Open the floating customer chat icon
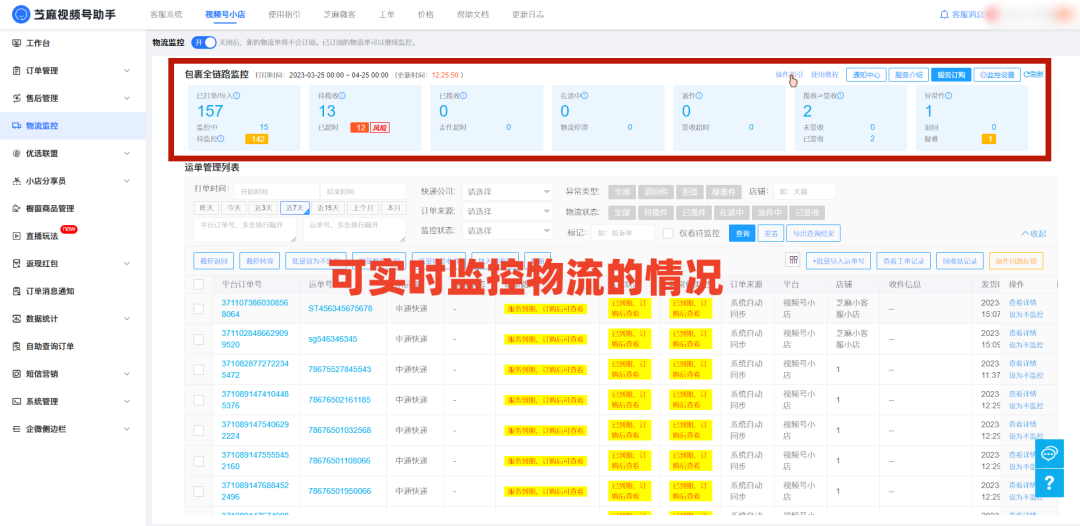Image resolution: width=1080 pixels, height=526 pixels. coord(1049,454)
